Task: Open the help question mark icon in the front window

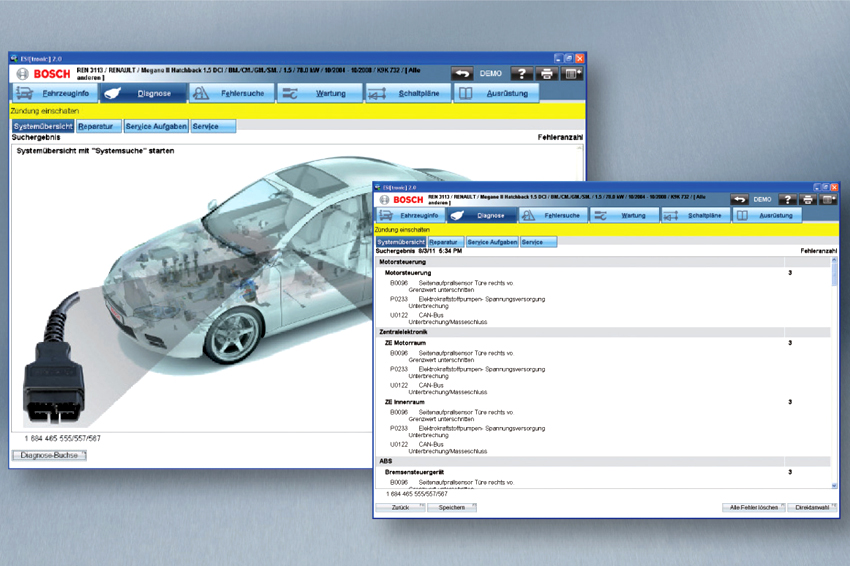Action: tap(788, 200)
